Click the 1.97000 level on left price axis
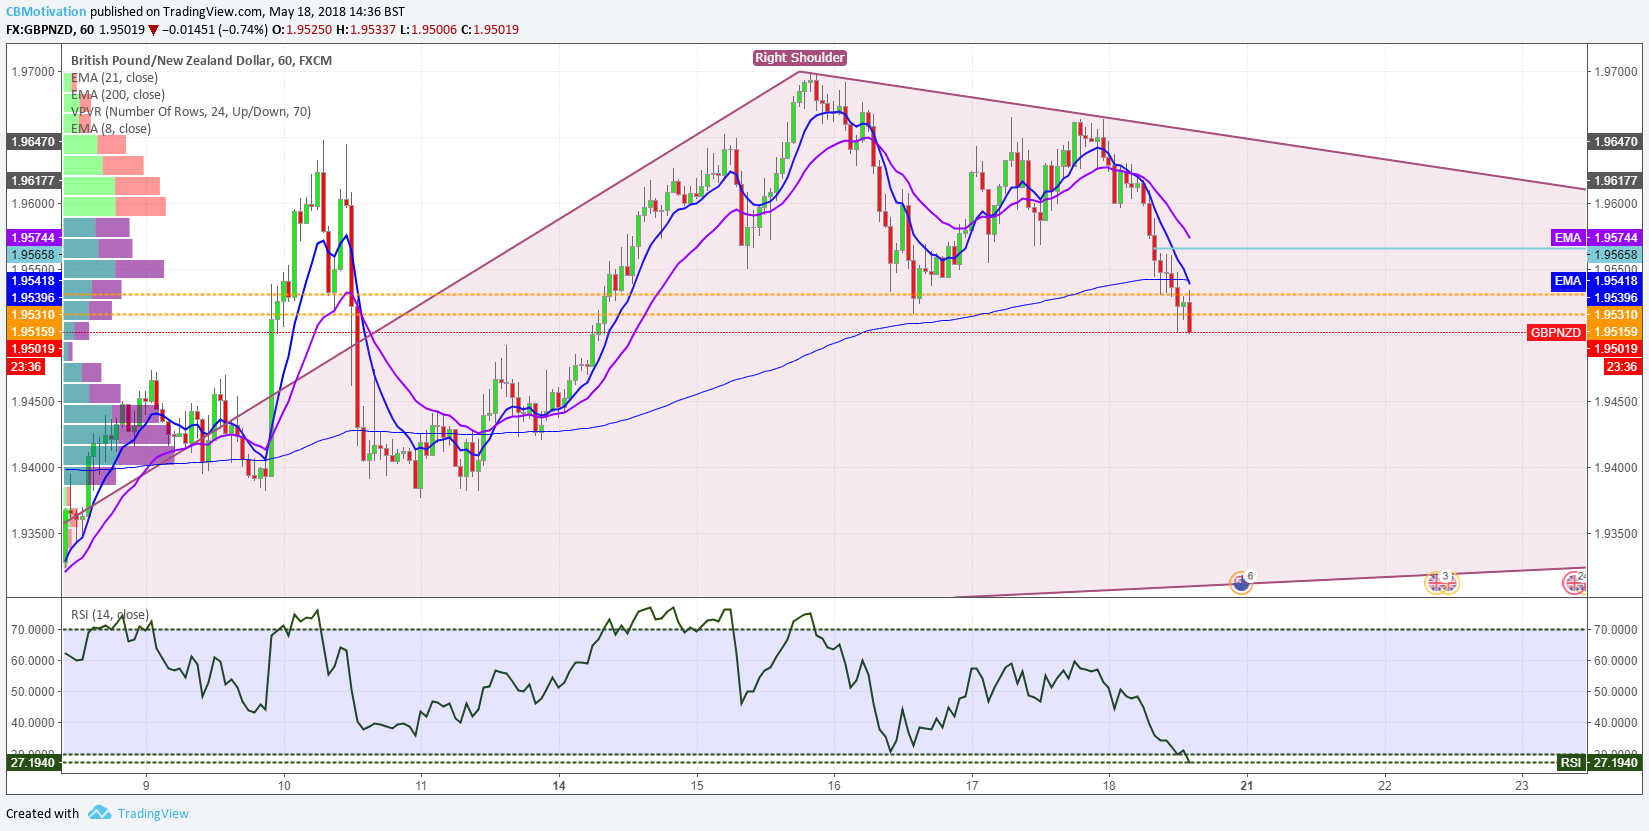Image resolution: width=1649 pixels, height=831 pixels. (x=33, y=72)
